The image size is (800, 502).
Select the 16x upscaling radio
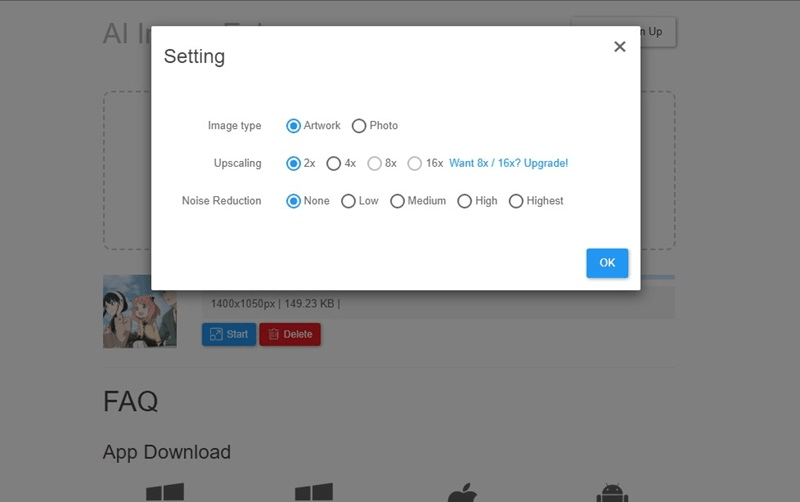click(414, 163)
